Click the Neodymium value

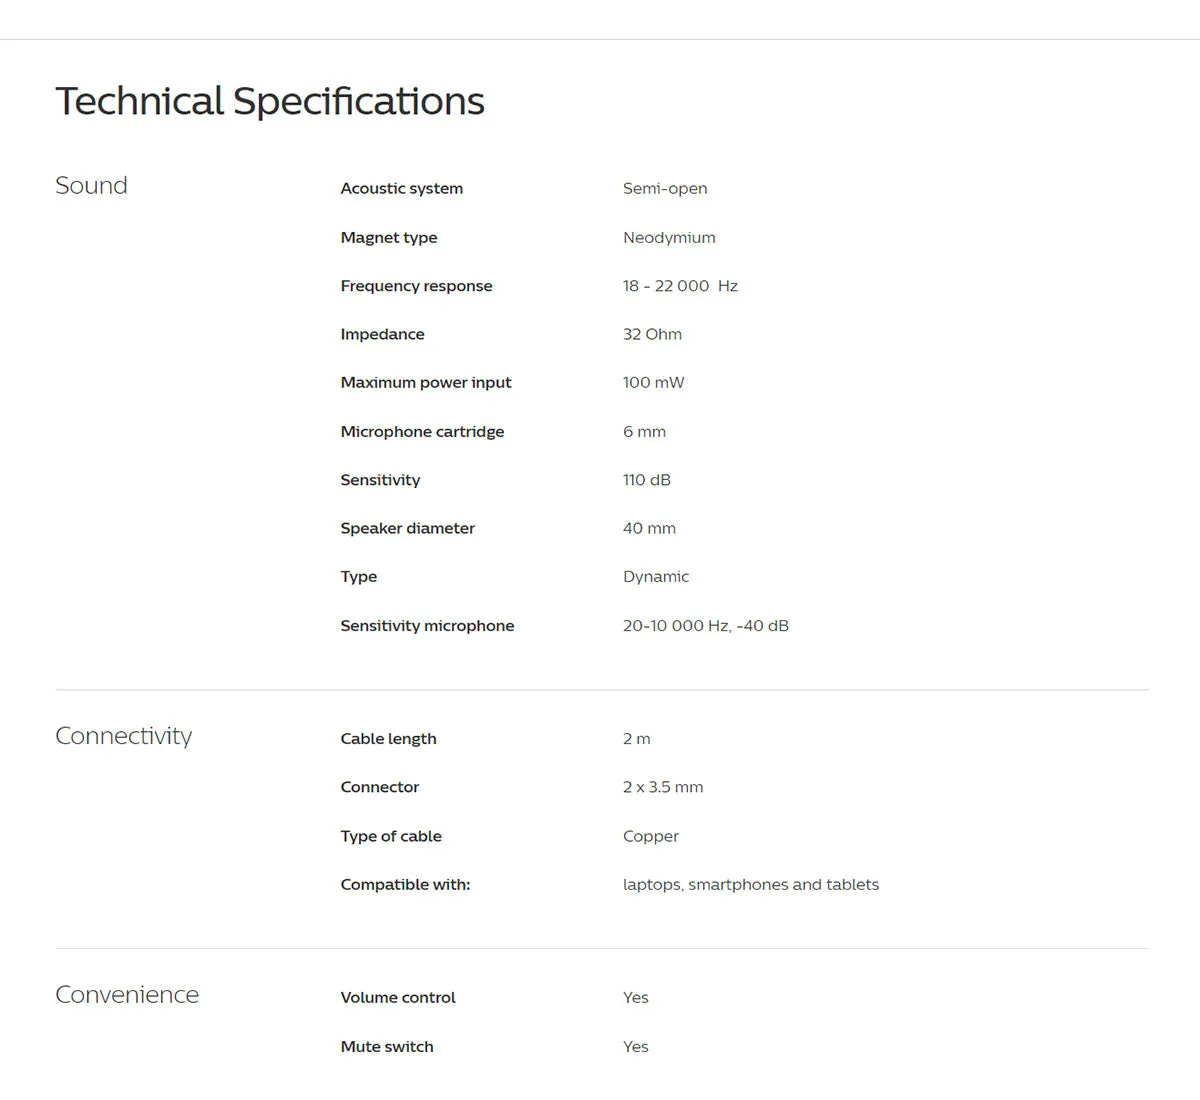pyautogui.click(x=669, y=238)
